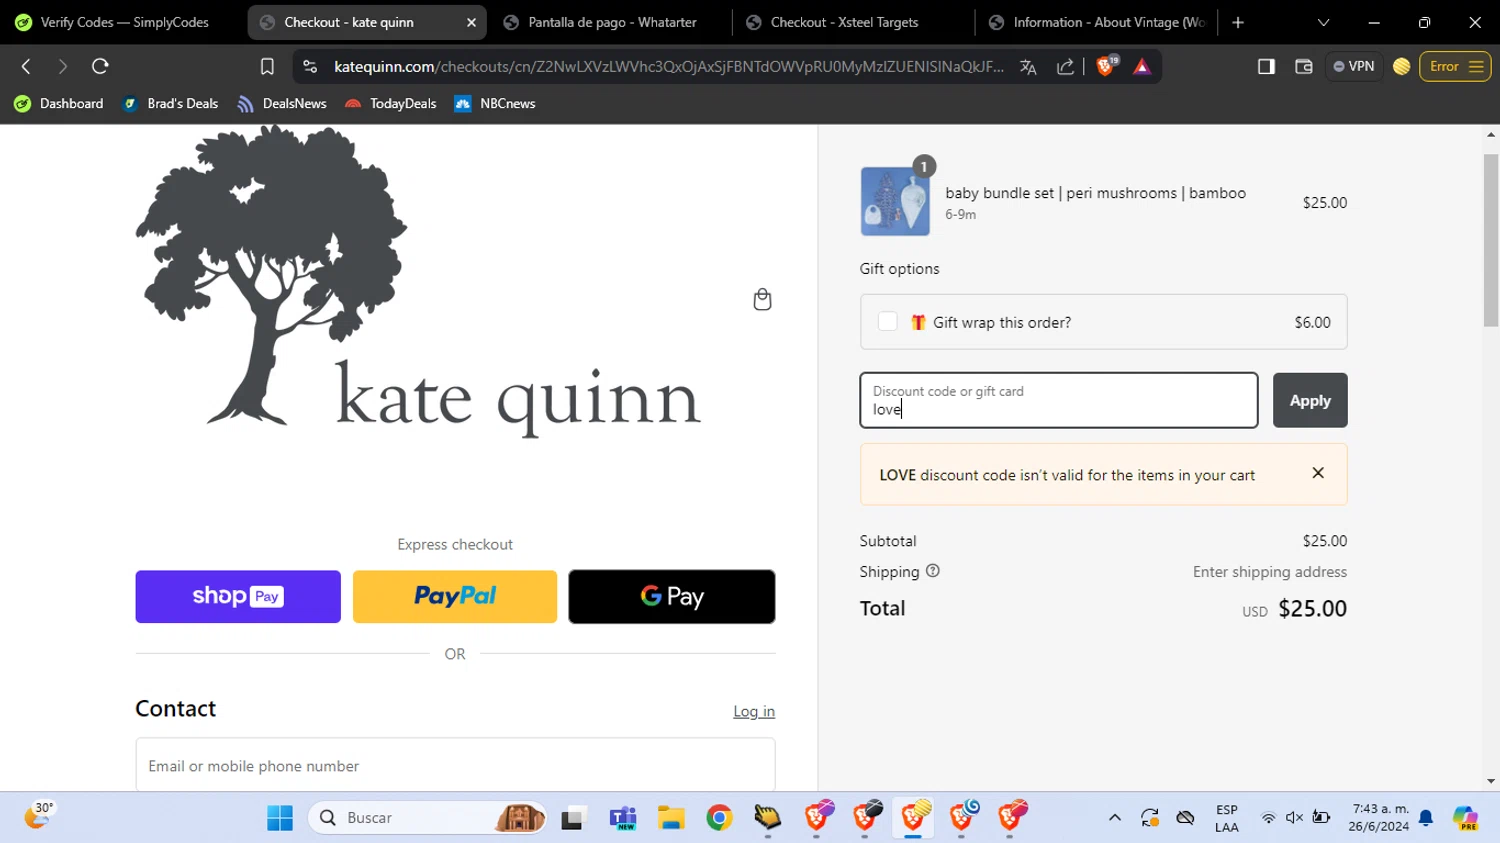Close the Checkout - kate quinn tab
Image resolution: width=1500 pixels, height=843 pixels.
(x=471, y=22)
